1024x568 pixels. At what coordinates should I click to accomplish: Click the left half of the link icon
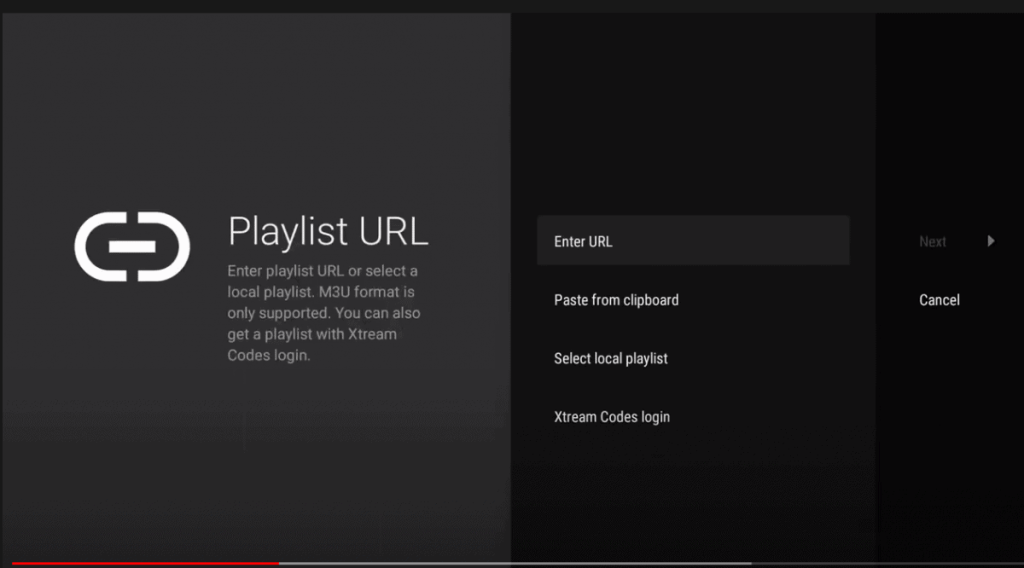point(95,246)
